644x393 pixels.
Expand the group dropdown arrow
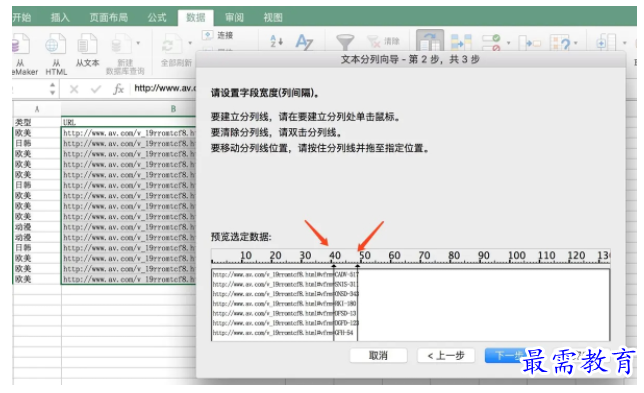pos(624,43)
